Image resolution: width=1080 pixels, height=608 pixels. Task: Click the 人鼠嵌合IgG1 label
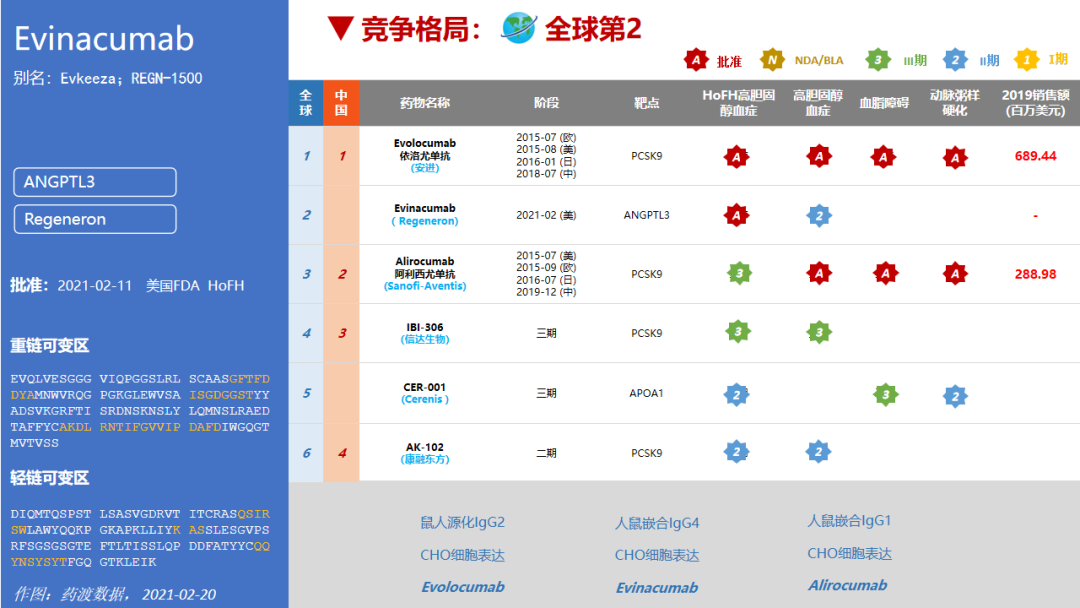[x=849, y=521]
